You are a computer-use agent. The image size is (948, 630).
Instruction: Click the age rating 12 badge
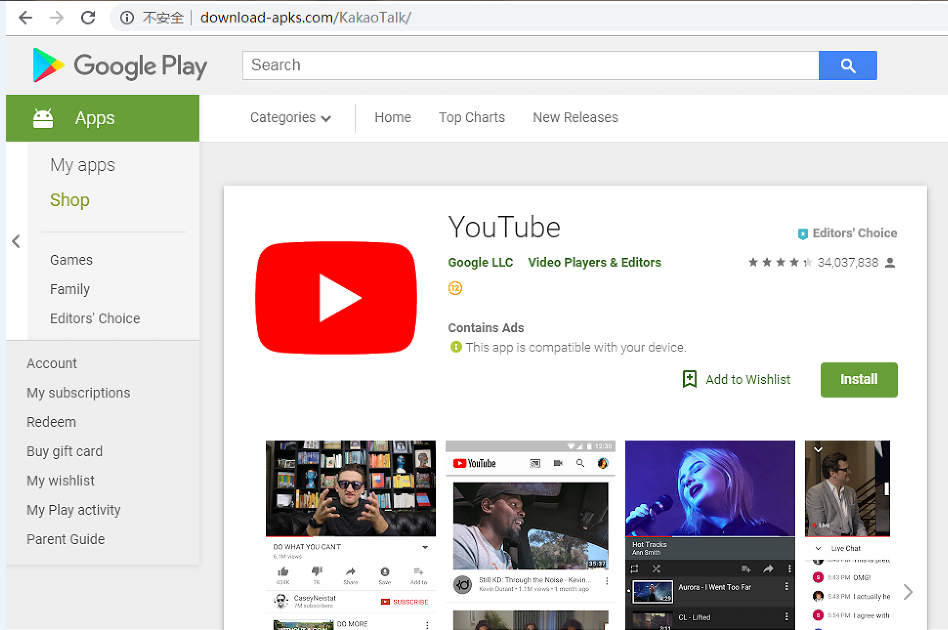click(455, 288)
